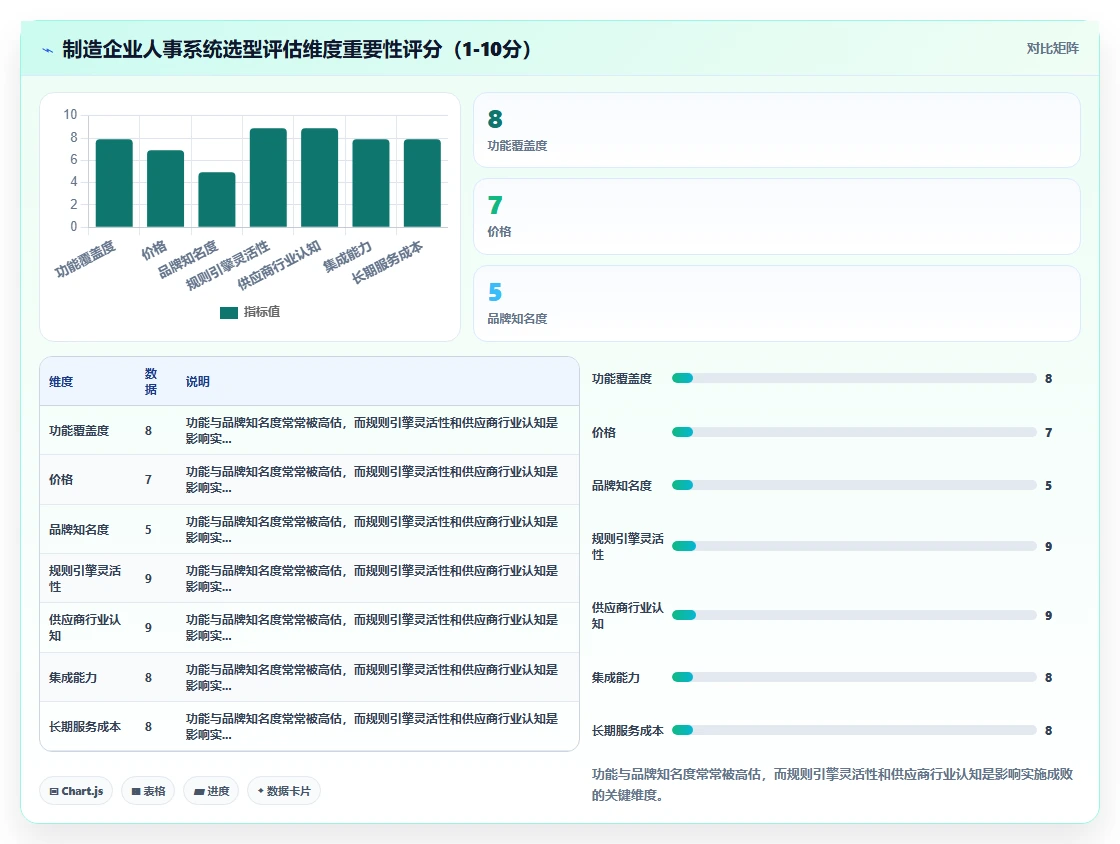
Task: Click the dashboard title text
Action: (297, 49)
